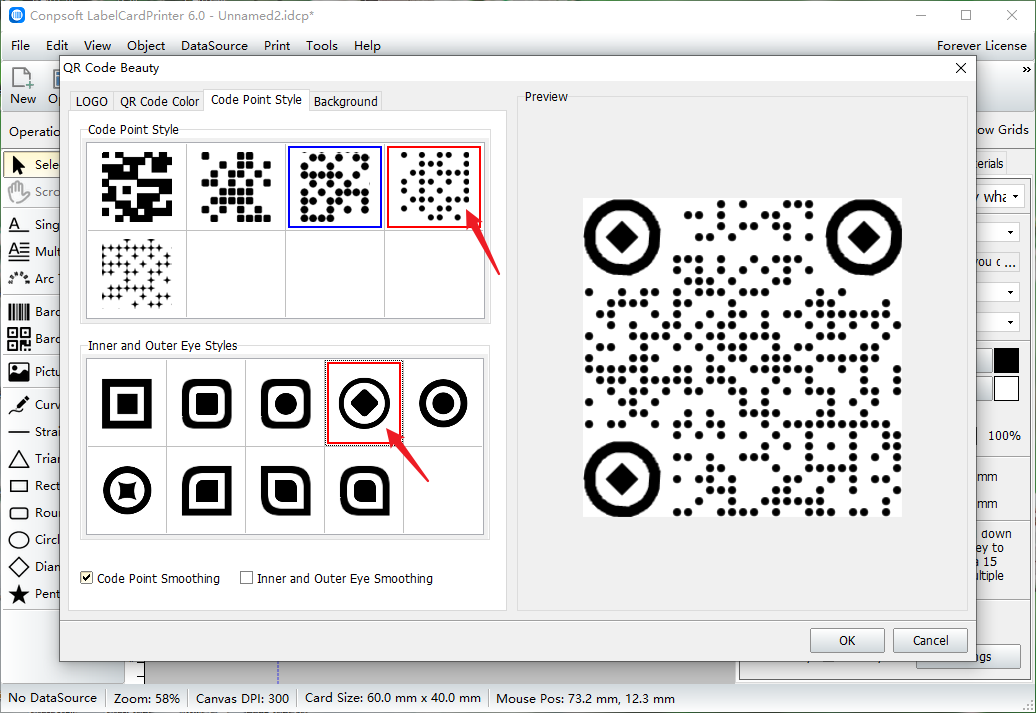Click the black color swatch in main window
The image size is (1036, 713).
pyautogui.click(x=1006, y=361)
